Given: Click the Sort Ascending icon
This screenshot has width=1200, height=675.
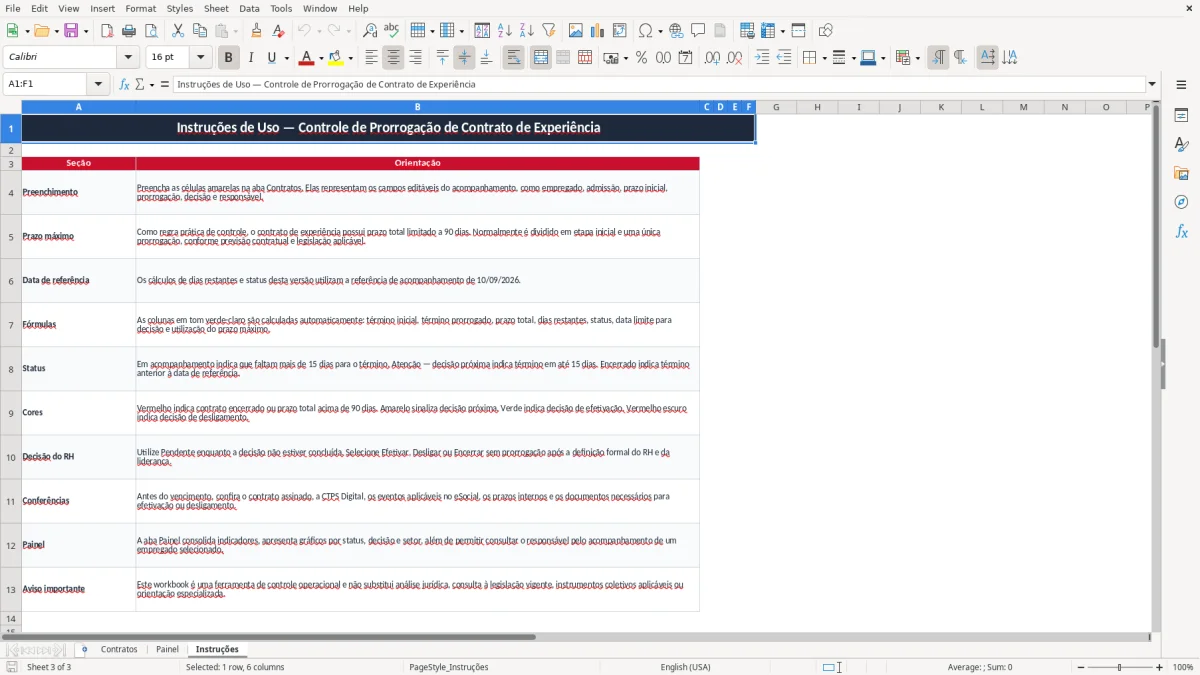Looking at the screenshot, I should [x=504, y=31].
